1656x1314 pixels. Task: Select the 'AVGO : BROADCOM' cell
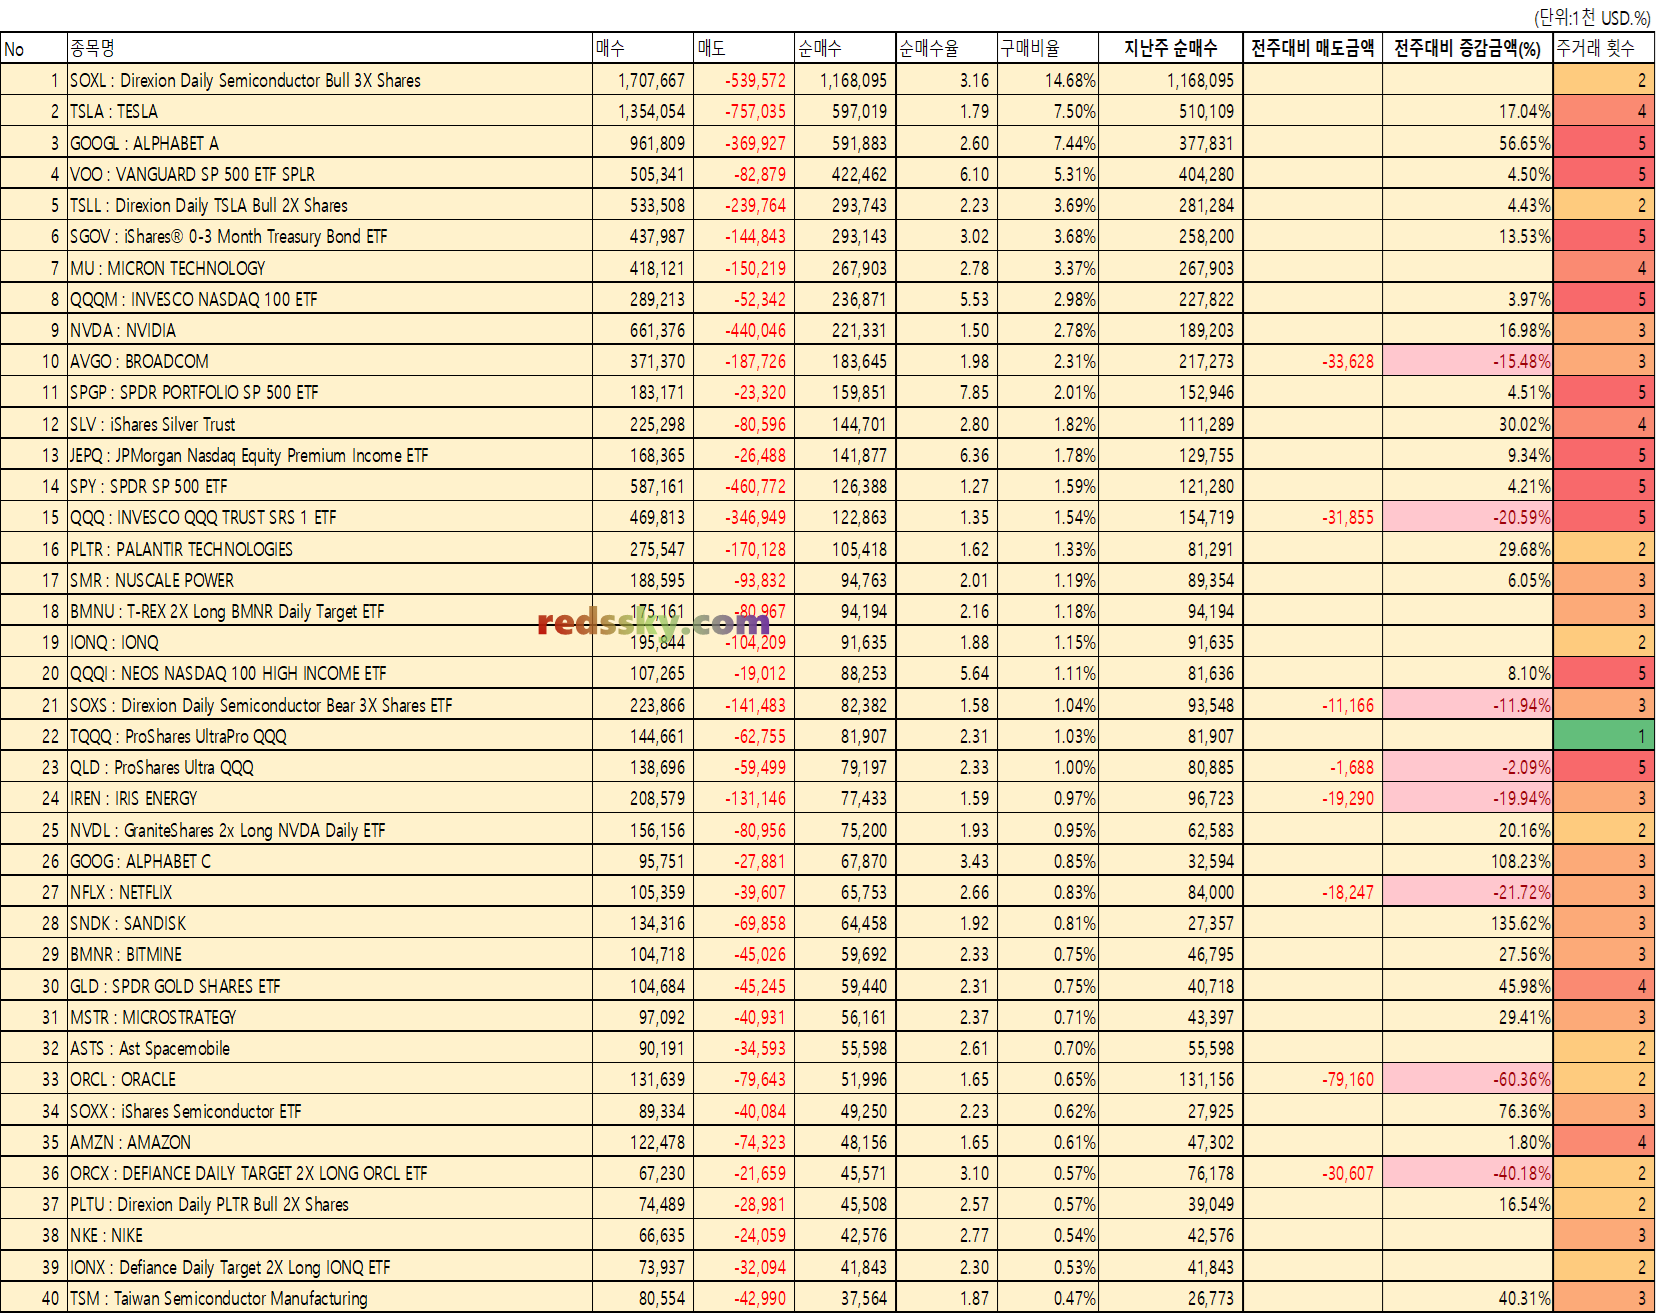330,361
